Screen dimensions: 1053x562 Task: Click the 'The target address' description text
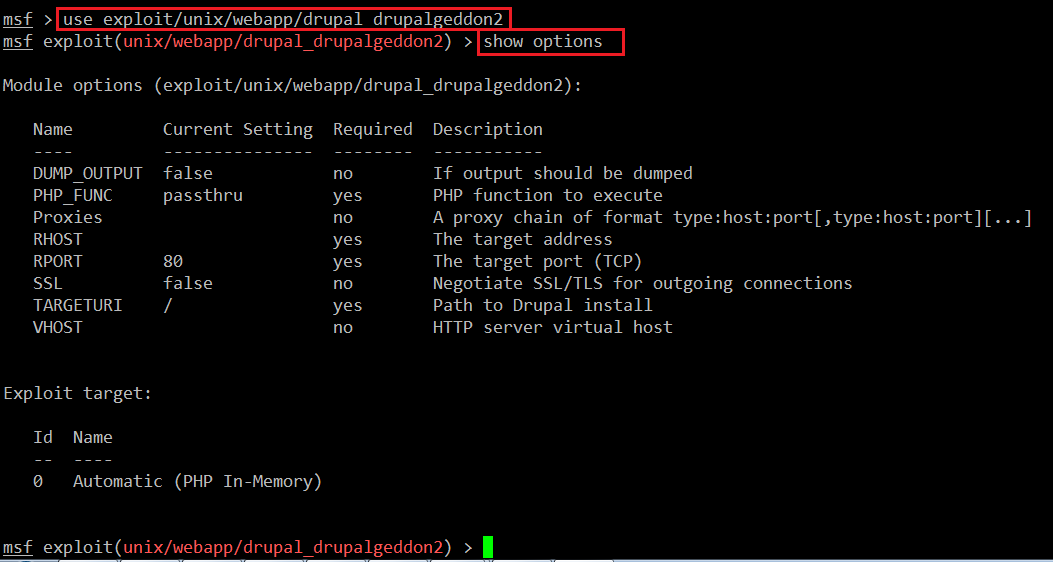point(522,239)
